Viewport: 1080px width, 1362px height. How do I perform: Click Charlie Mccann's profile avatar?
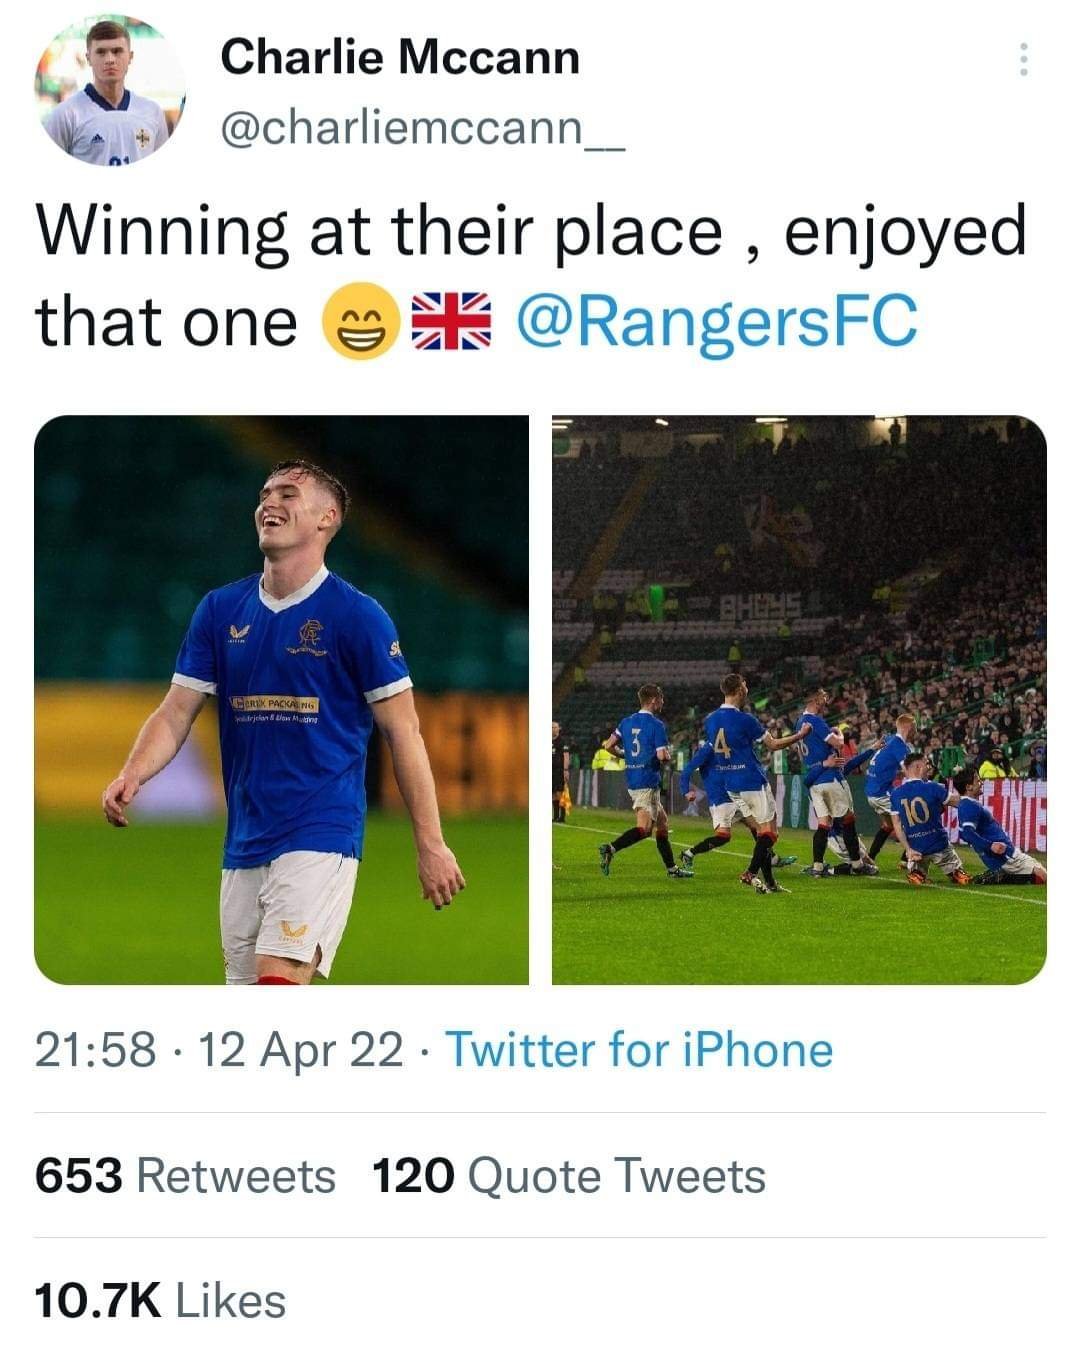point(110,90)
